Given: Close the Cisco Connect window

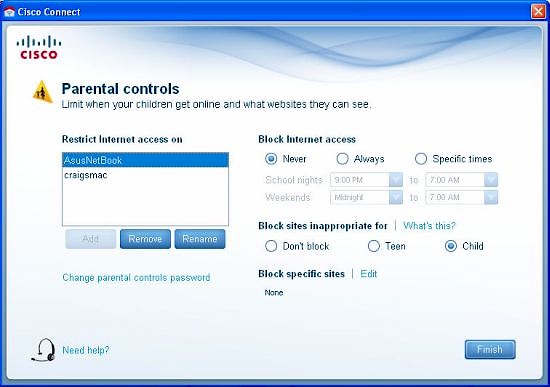Looking at the screenshot, I should [538, 12].
